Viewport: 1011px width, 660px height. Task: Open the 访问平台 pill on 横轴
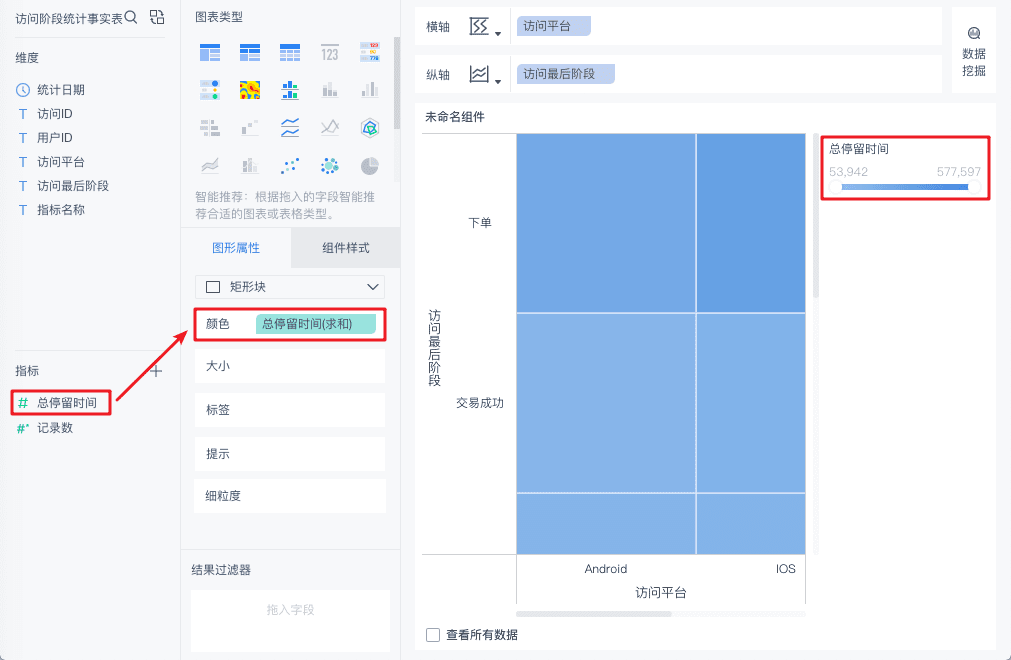[553, 26]
